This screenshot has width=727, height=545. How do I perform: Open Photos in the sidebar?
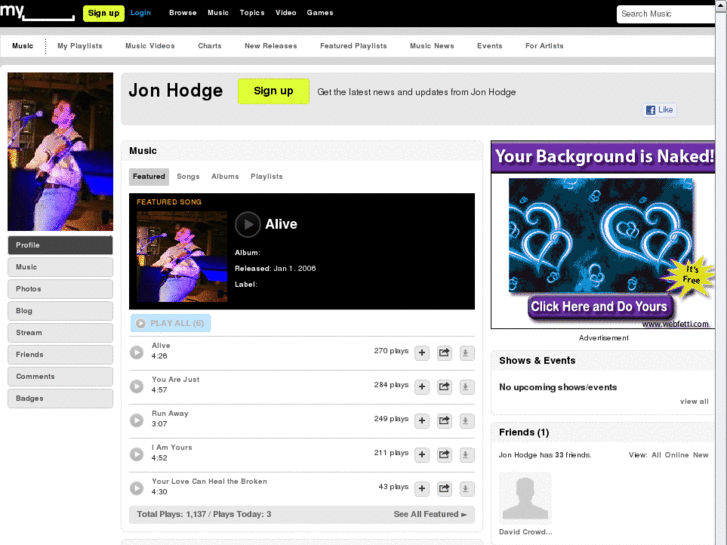60,289
